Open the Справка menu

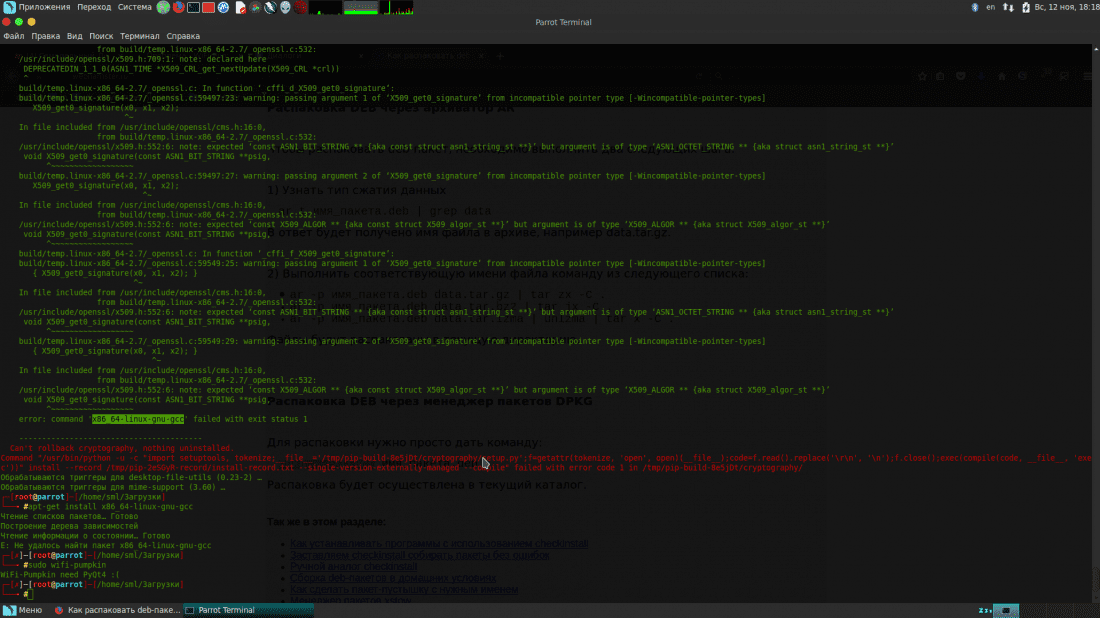[x=183, y=36]
